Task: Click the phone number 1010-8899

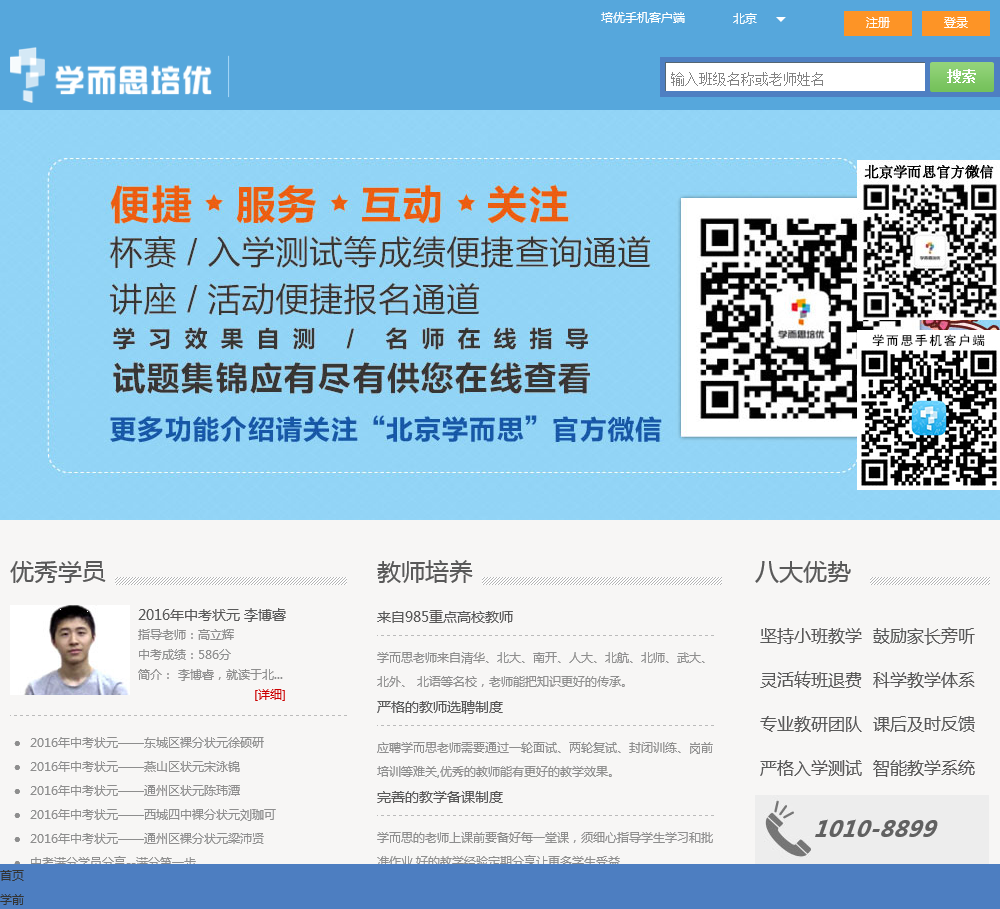Action: (x=876, y=829)
